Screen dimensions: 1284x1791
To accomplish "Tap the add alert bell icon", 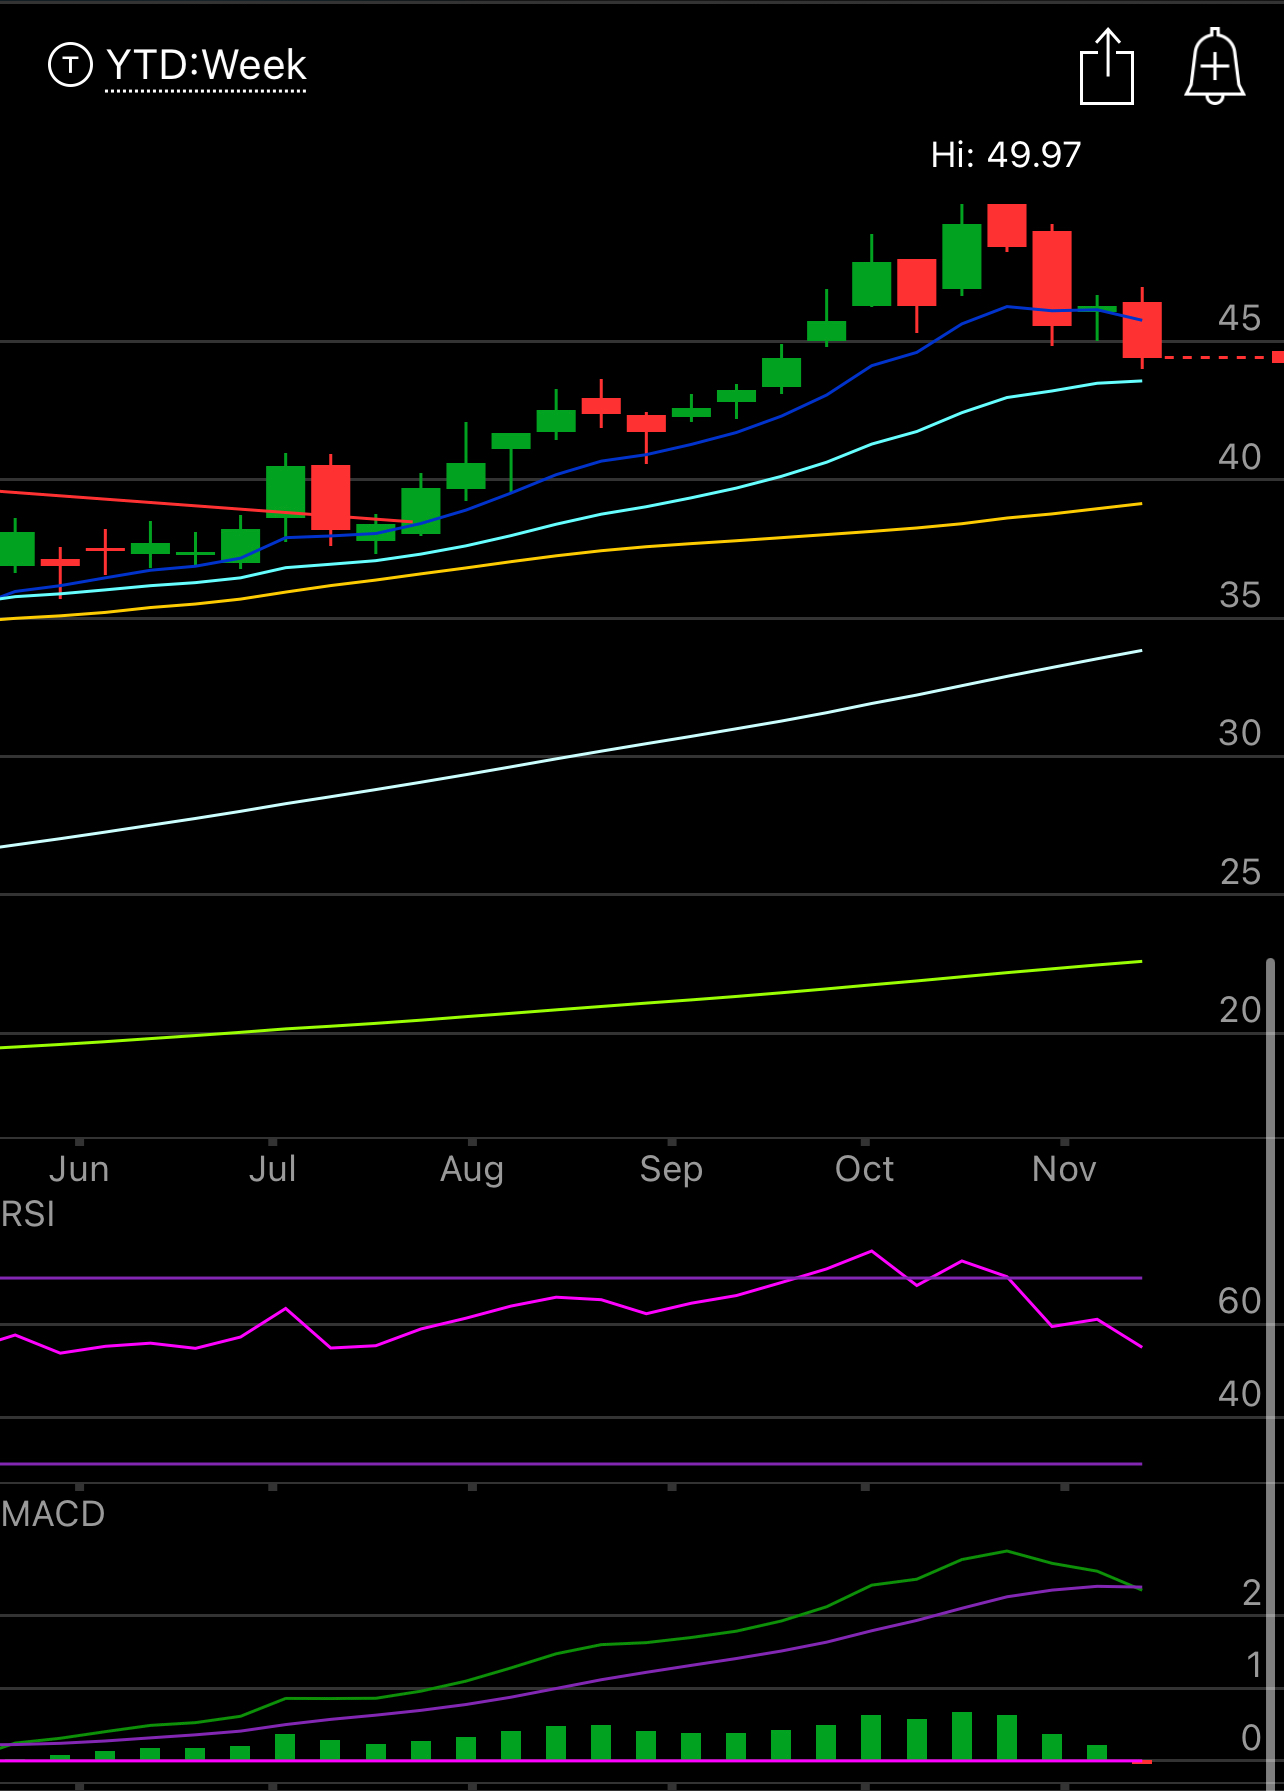I will 1214,66.
